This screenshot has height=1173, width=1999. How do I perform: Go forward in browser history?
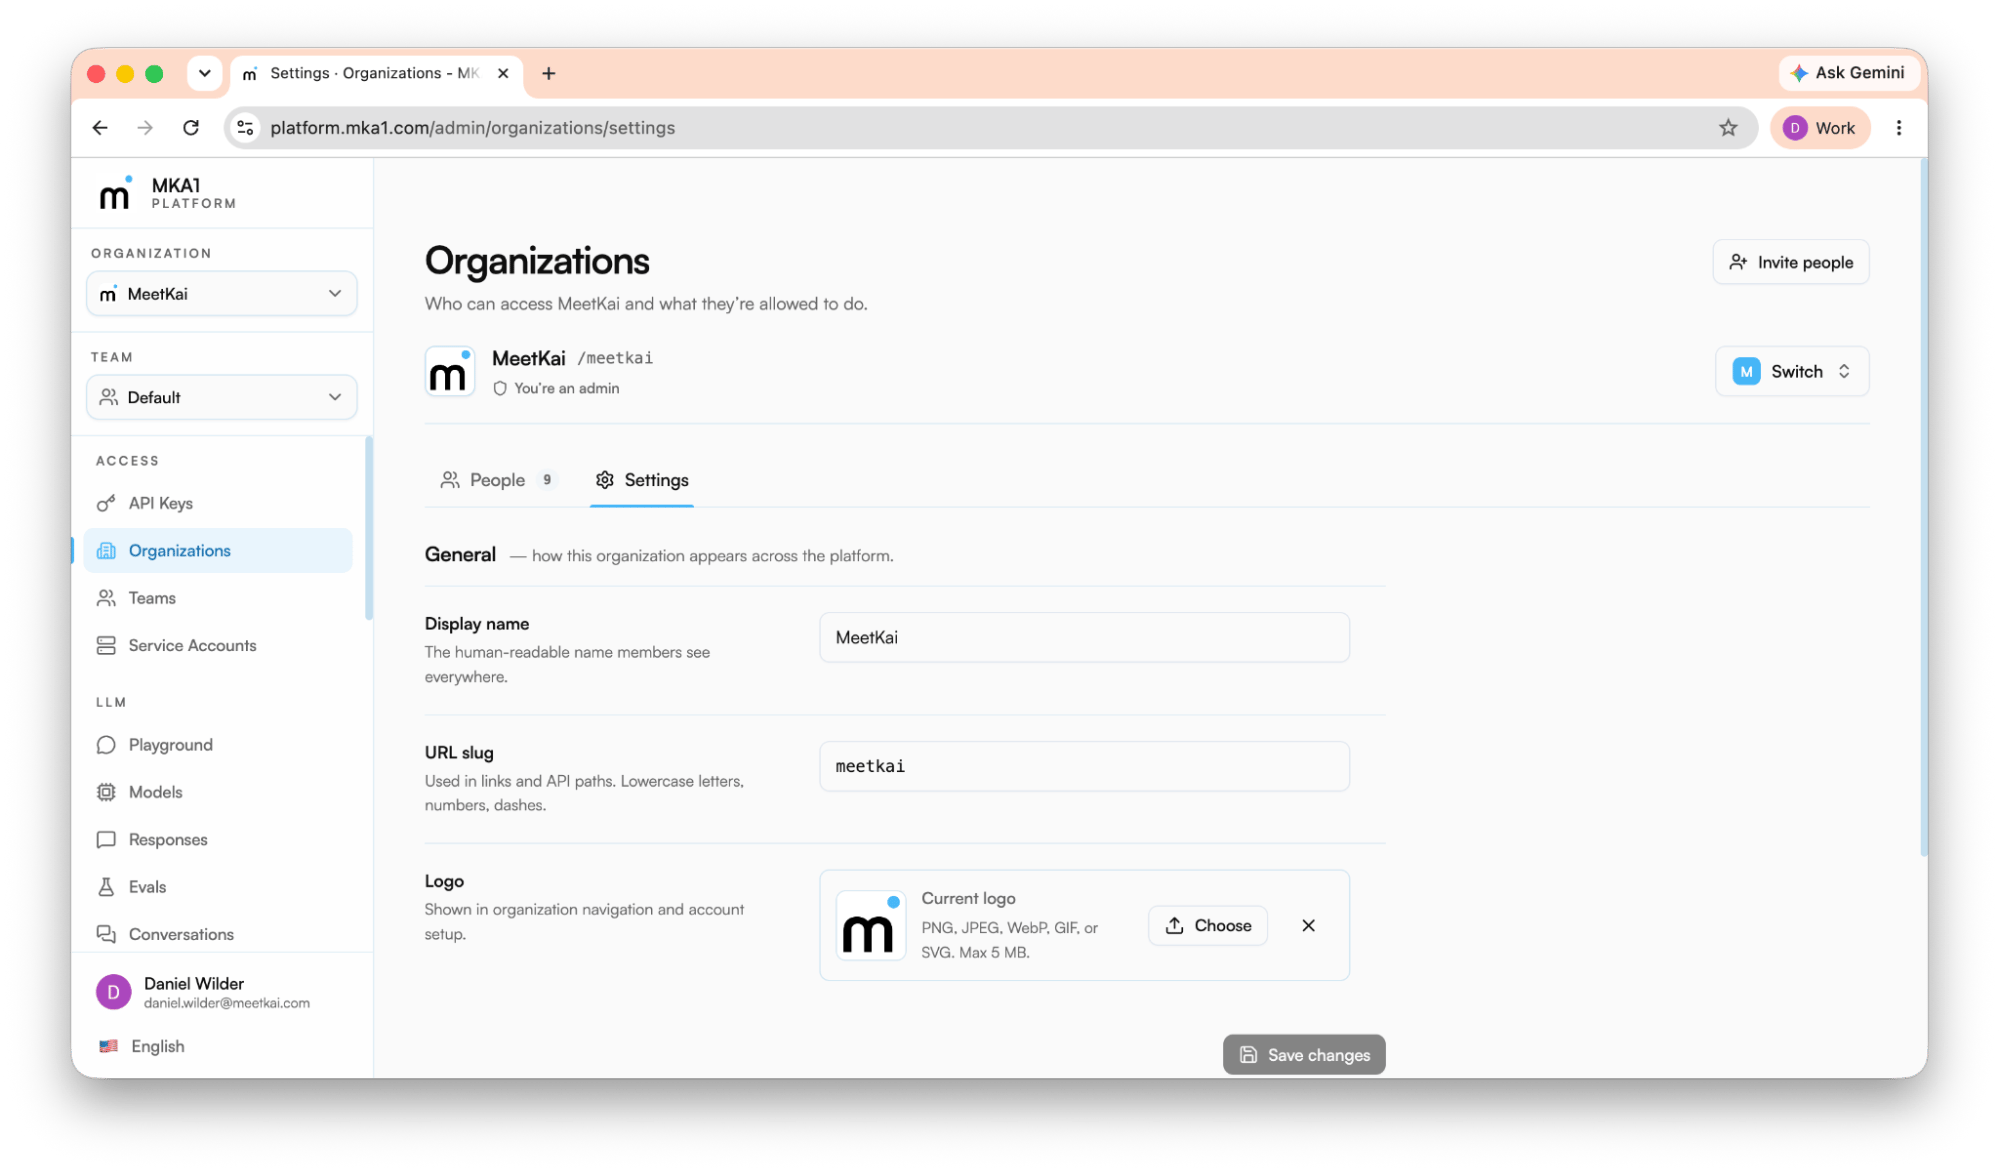point(145,127)
